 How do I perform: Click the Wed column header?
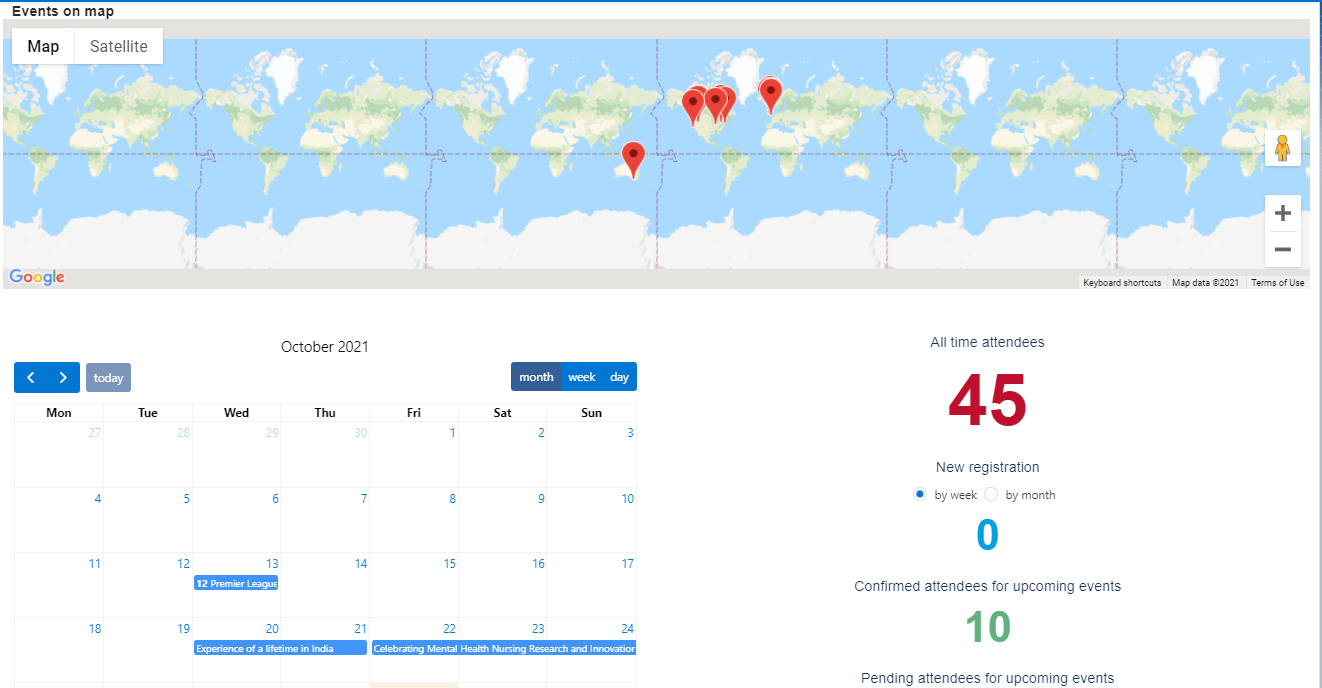click(237, 412)
